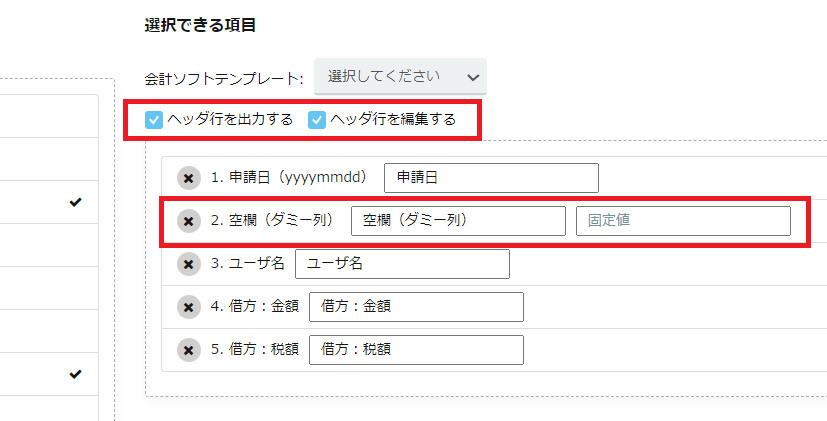Image resolution: width=827 pixels, height=421 pixels.
Task: Click the chevron arrow of 選択してください
Action: [473, 78]
